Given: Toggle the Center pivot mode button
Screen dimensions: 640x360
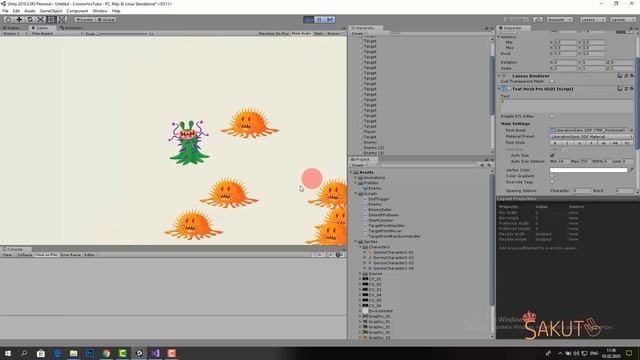Looking at the screenshot, I should coord(85,20).
